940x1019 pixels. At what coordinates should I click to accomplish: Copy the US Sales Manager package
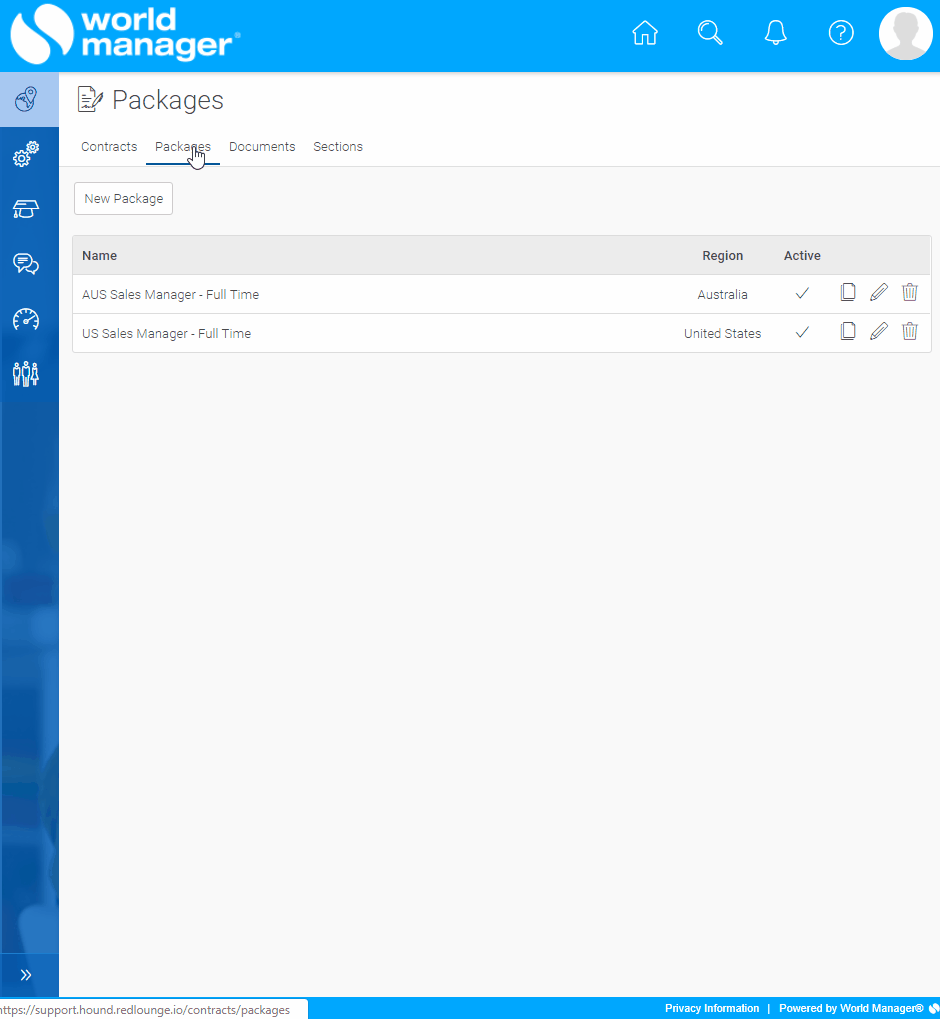click(x=848, y=331)
